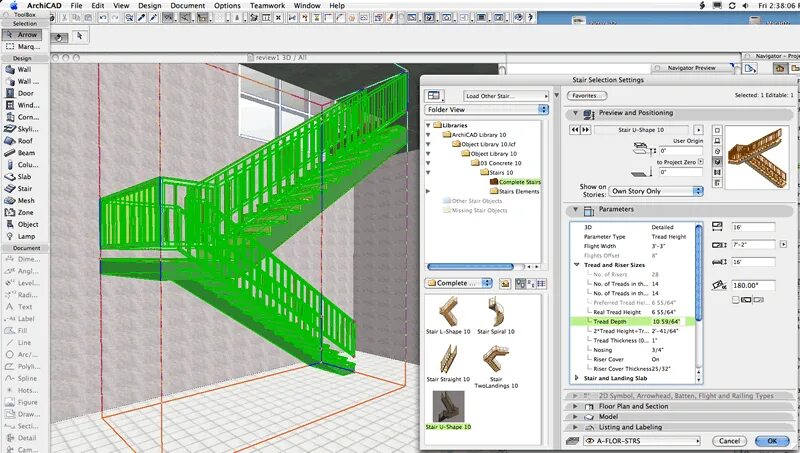Open the A-FLOR-STRS layer dropdown

click(x=642, y=441)
